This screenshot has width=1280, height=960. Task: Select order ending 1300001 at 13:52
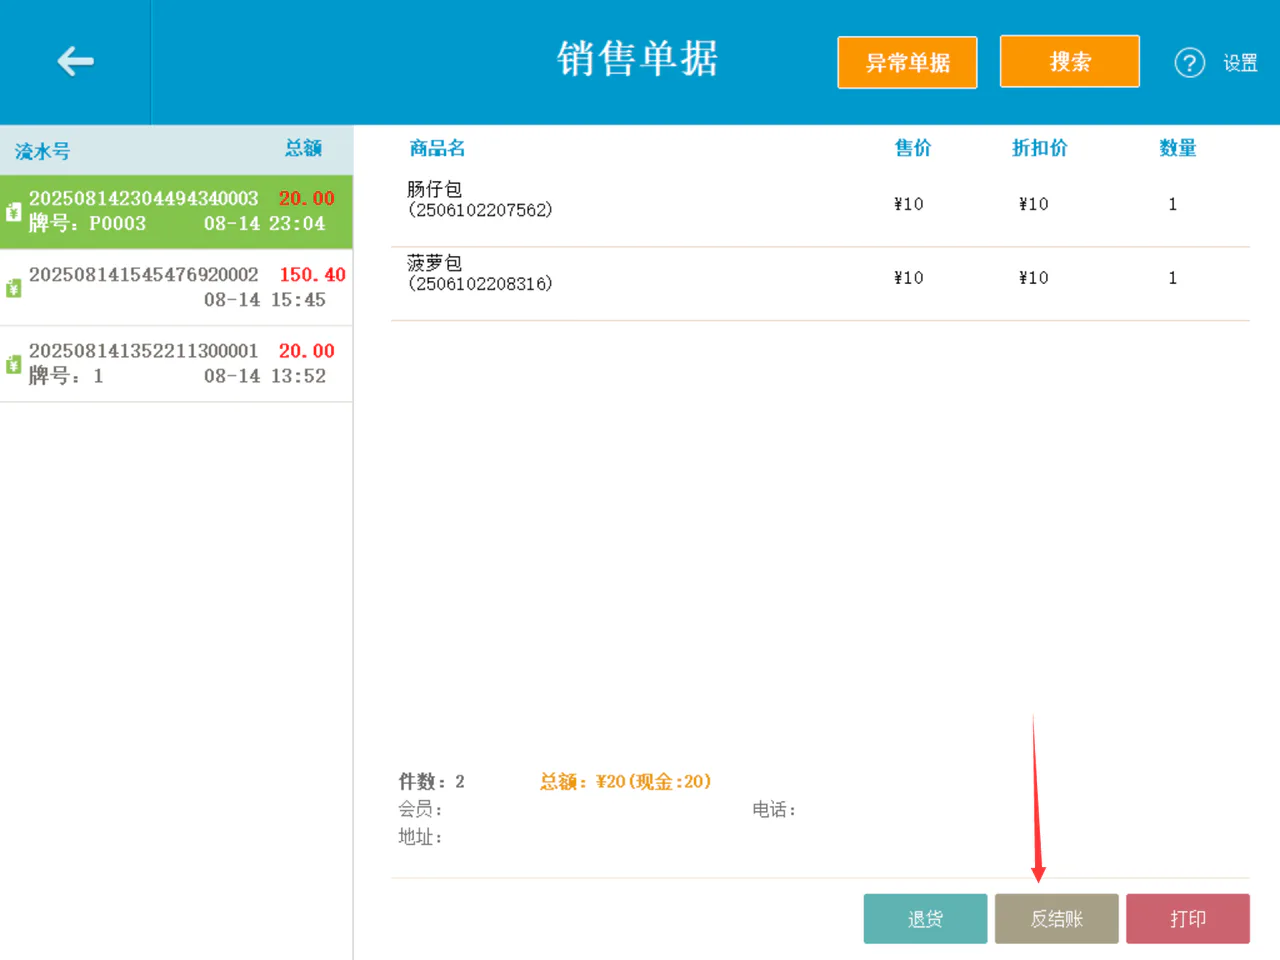[x=176, y=364]
